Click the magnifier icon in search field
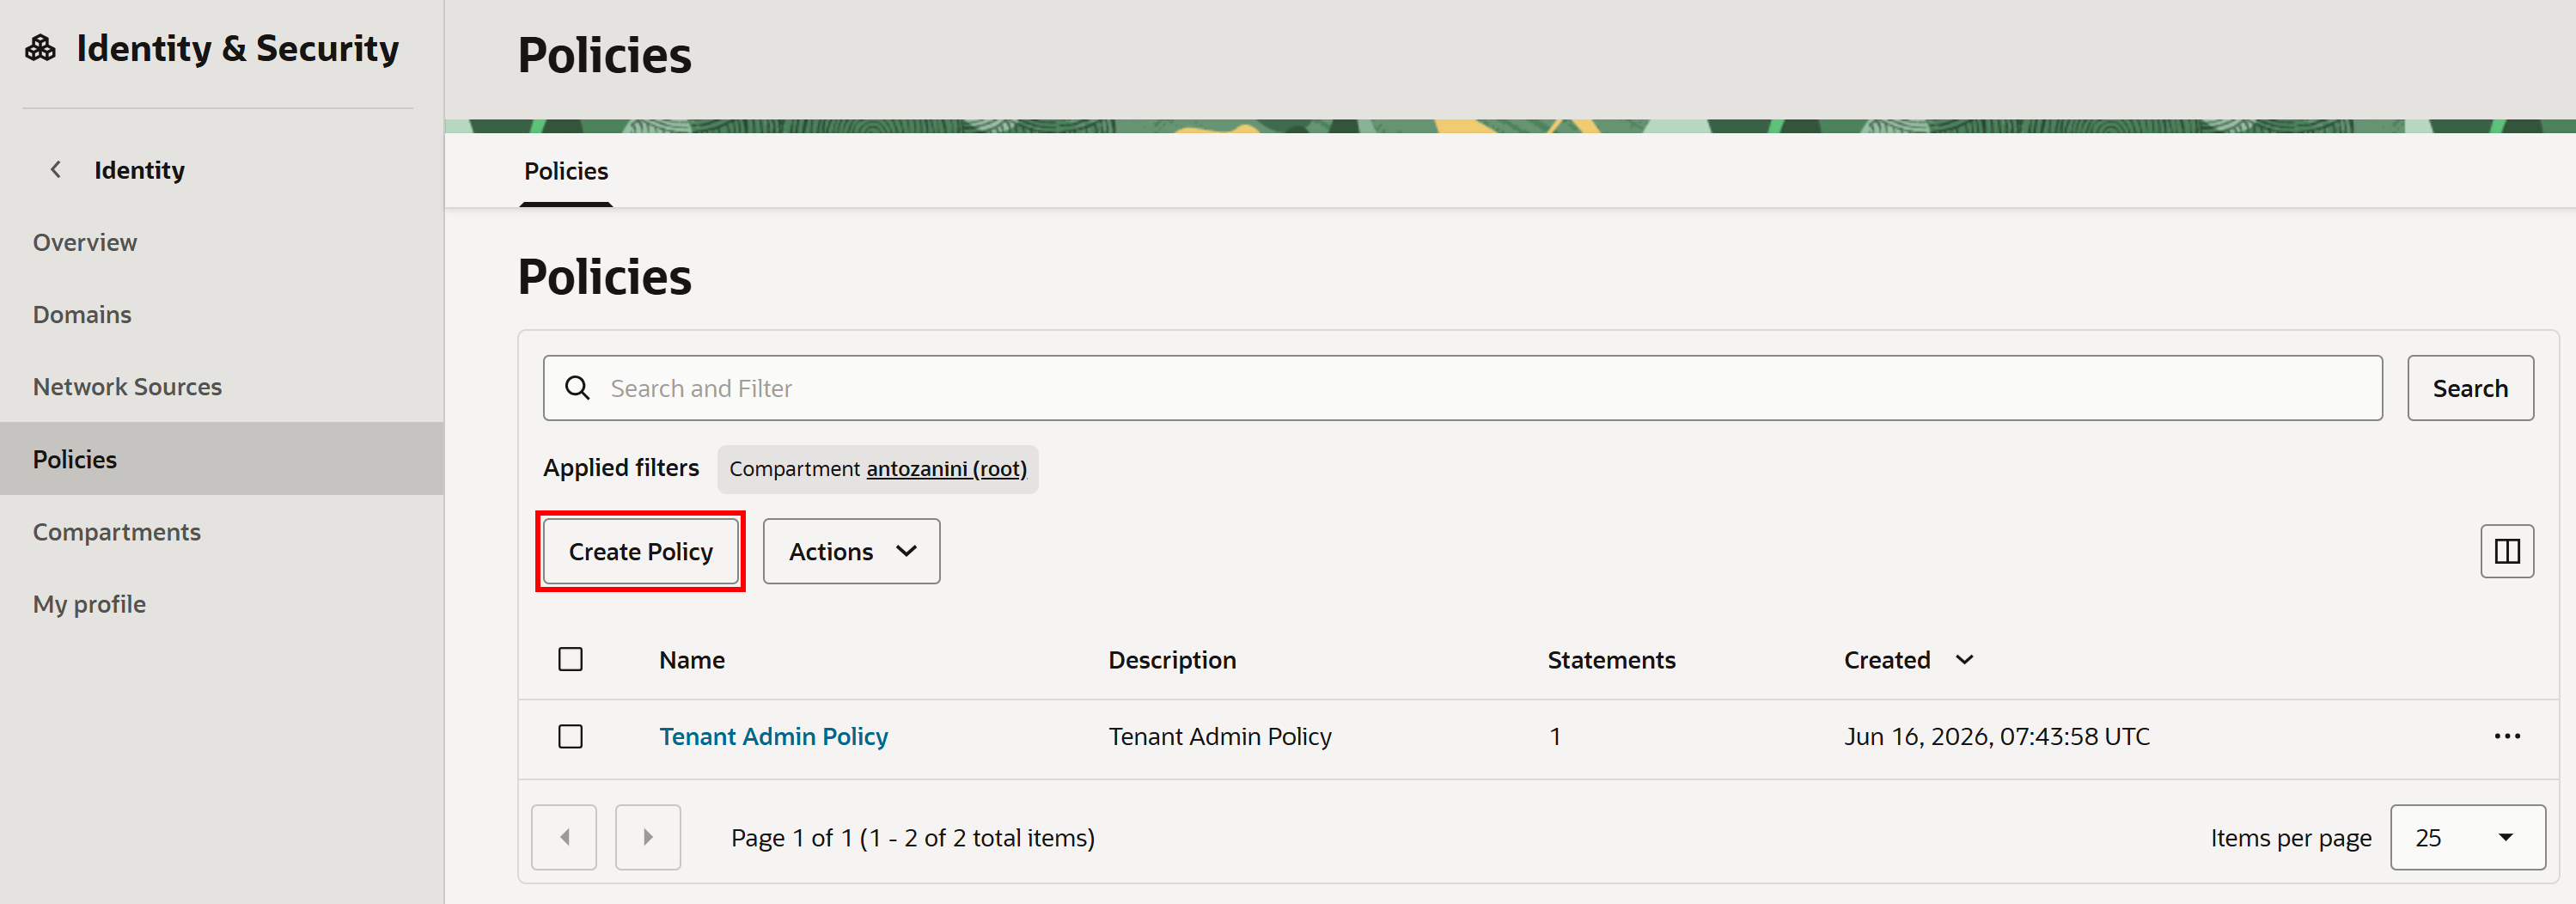This screenshot has width=2576, height=904. click(x=577, y=388)
